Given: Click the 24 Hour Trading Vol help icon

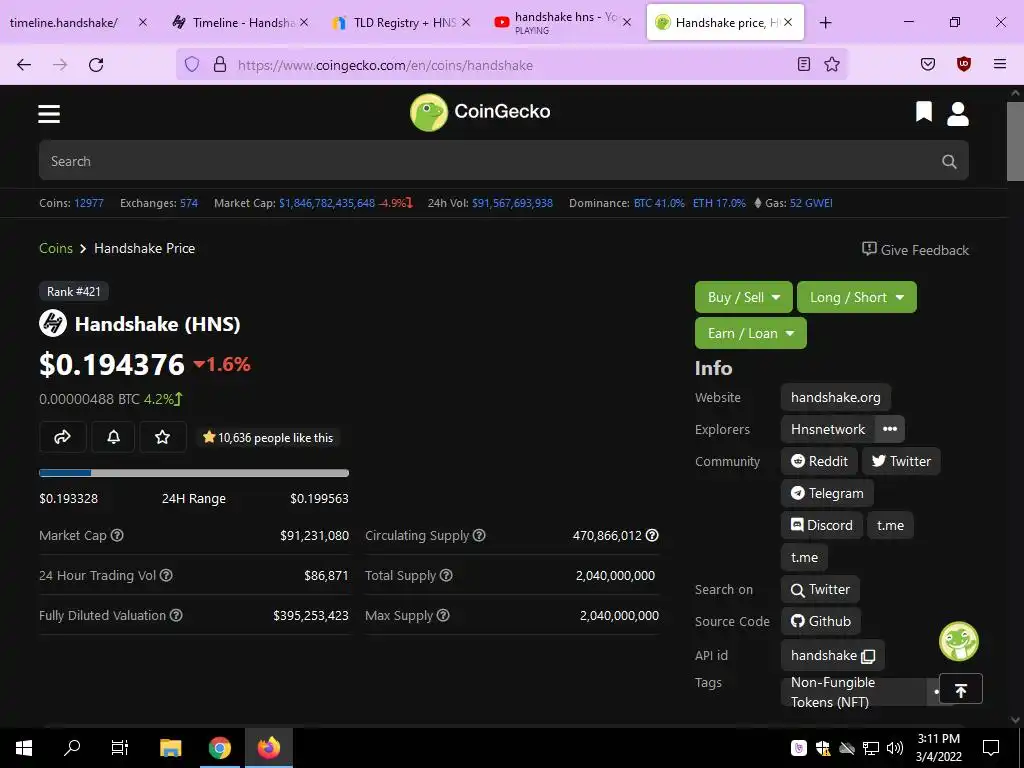Looking at the screenshot, I should (x=166, y=575).
